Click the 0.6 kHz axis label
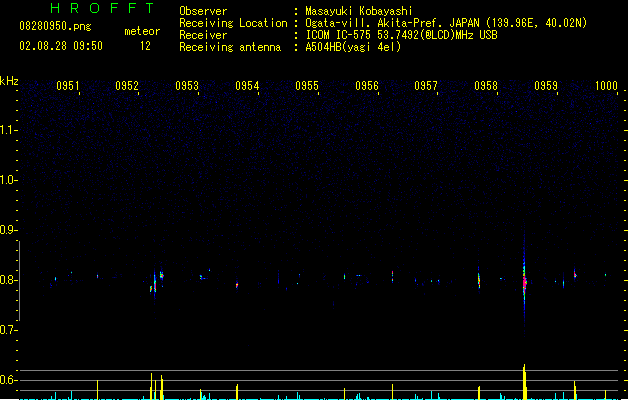Image resolution: width=629 pixels, height=400 pixels. tap(9, 380)
